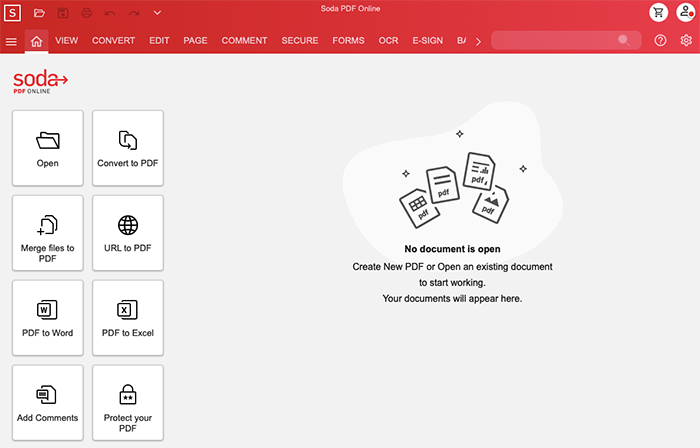Click the open file folder icon in the title bar

tap(39, 13)
